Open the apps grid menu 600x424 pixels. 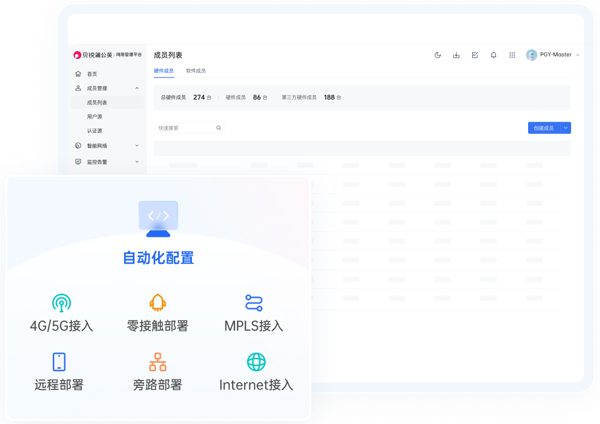(x=512, y=55)
